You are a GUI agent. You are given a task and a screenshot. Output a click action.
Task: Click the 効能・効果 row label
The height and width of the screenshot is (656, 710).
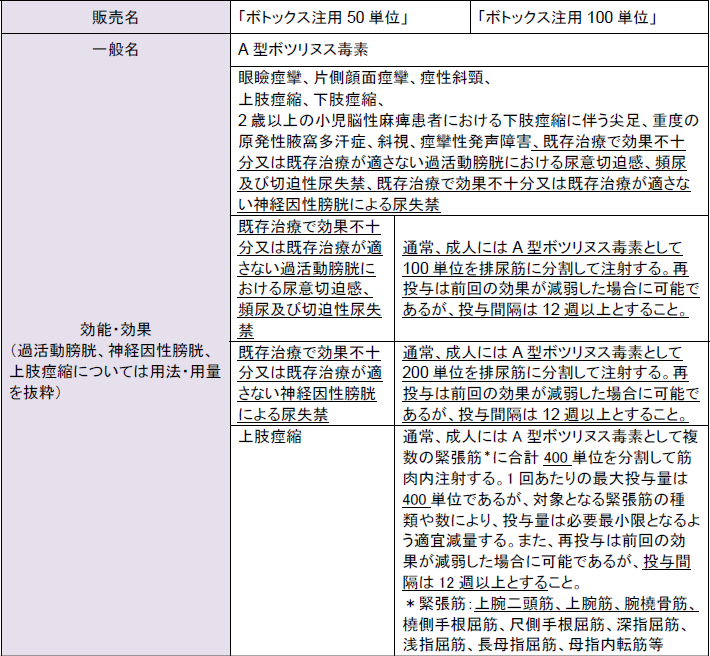coord(115,330)
